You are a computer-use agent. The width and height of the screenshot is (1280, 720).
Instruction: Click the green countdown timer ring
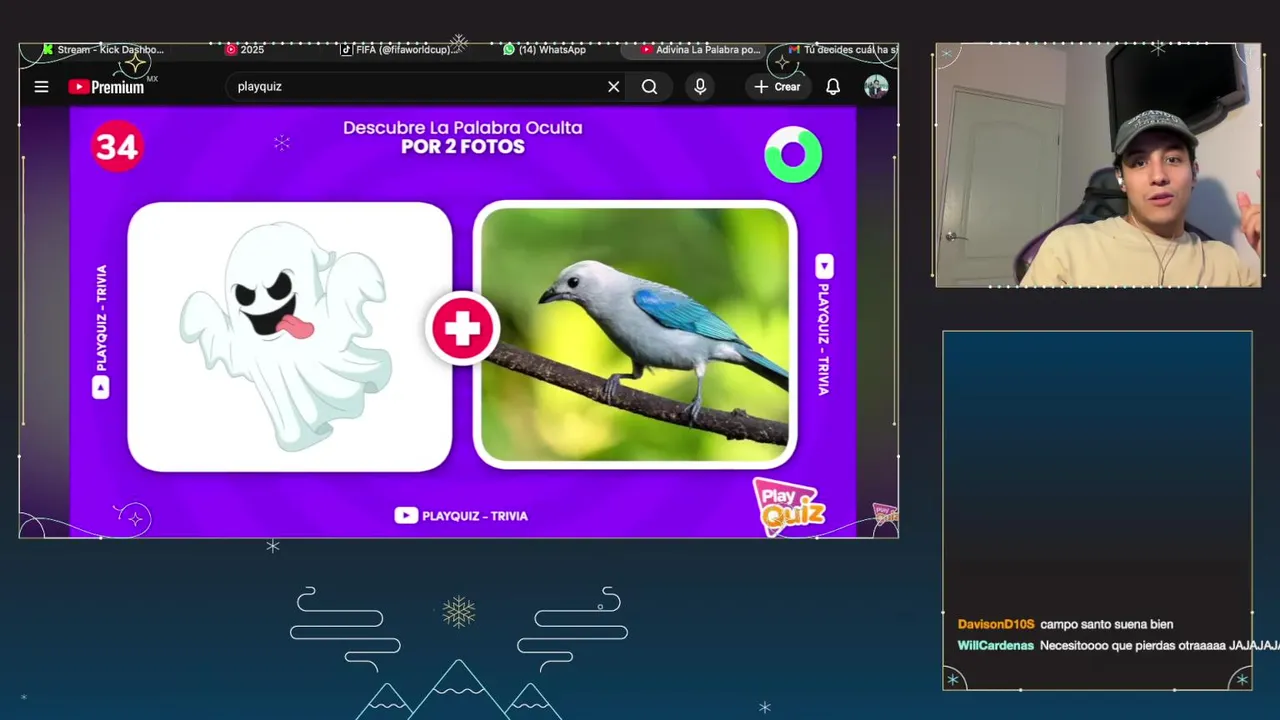pyautogui.click(x=793, y=154)
